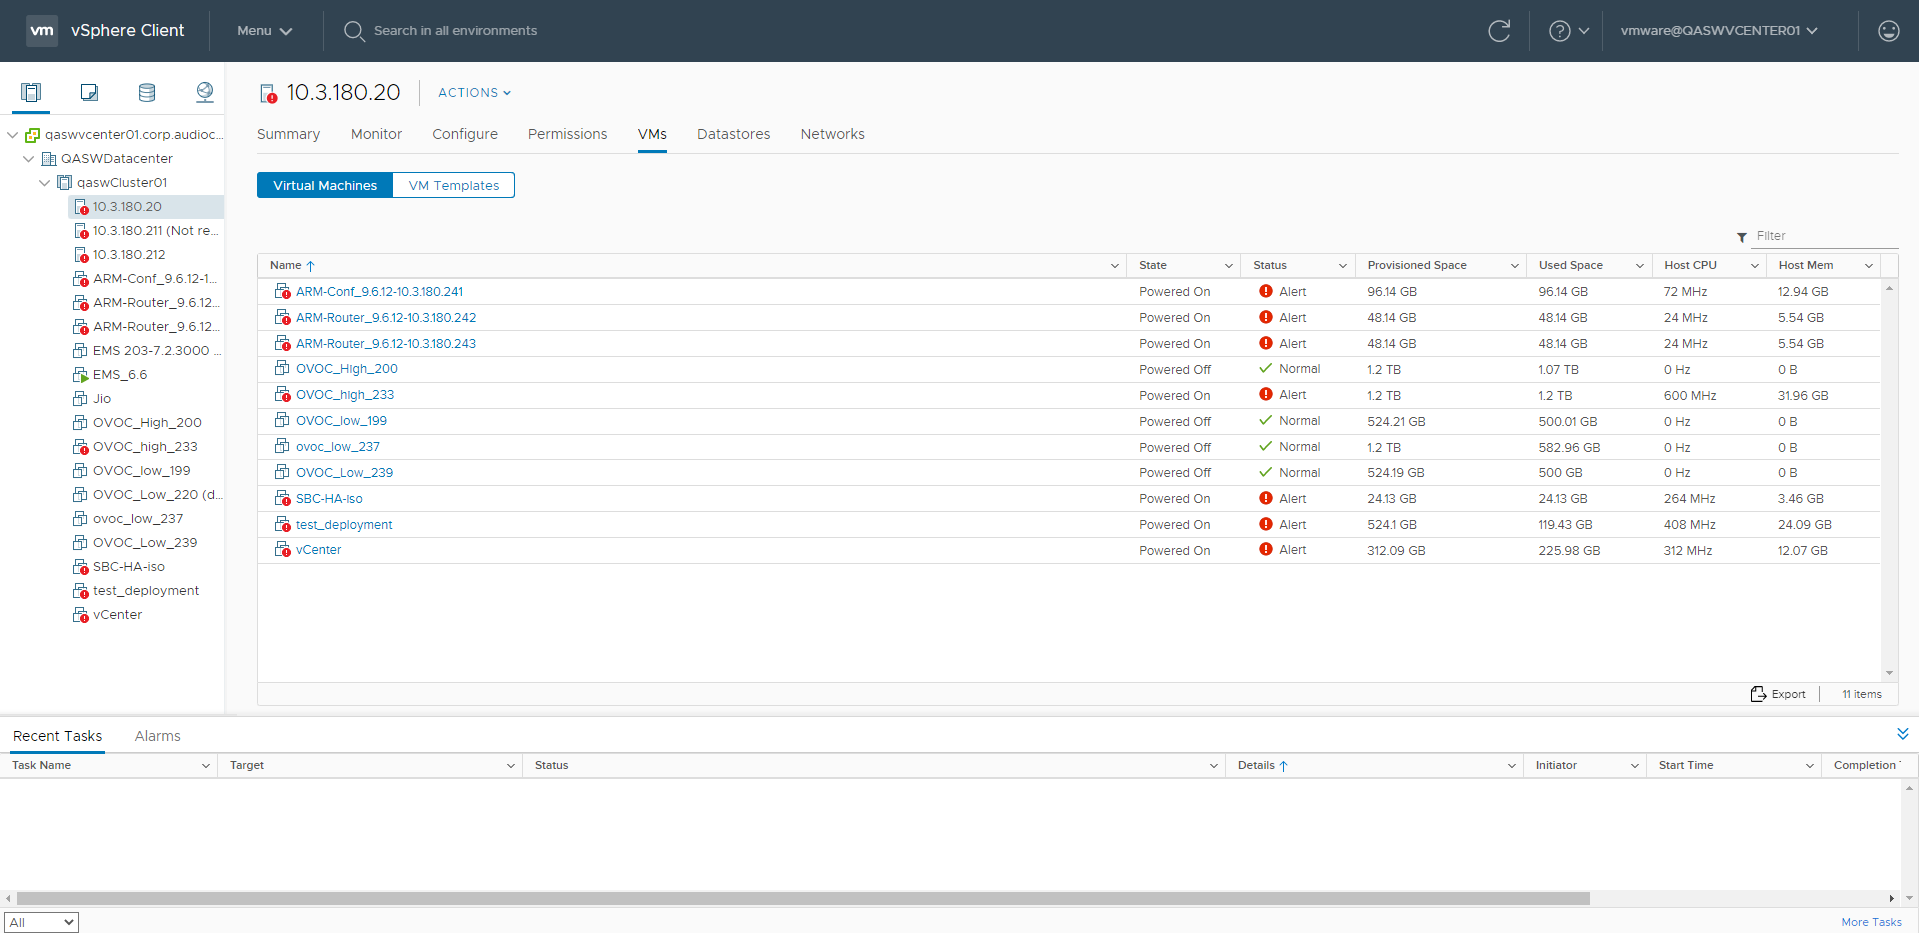This screenshot has height=933, width=1919.
Task: Open the All tasks filter combo box
Action: tap(41, 922)
